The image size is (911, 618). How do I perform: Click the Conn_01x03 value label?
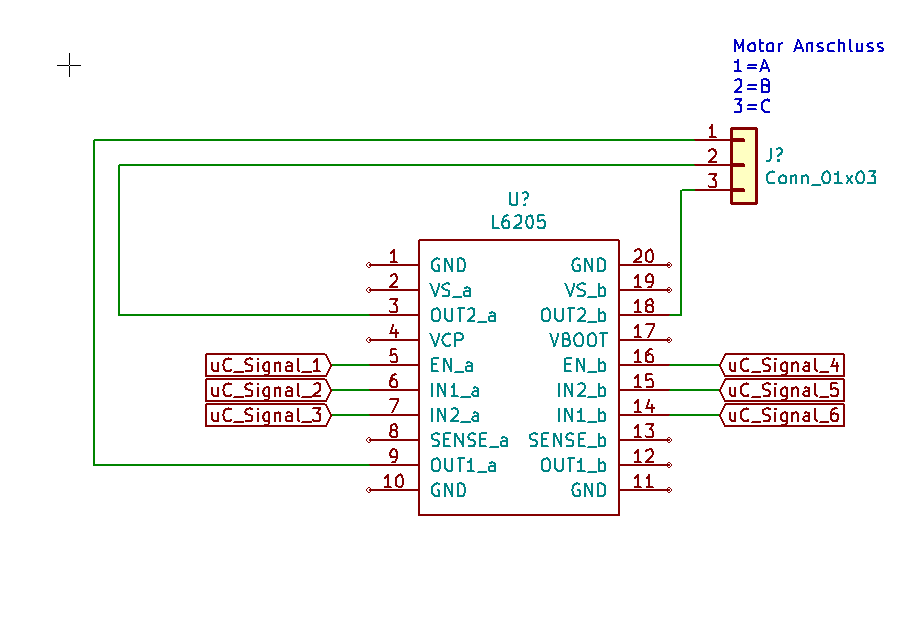click(x=820, y=177)
